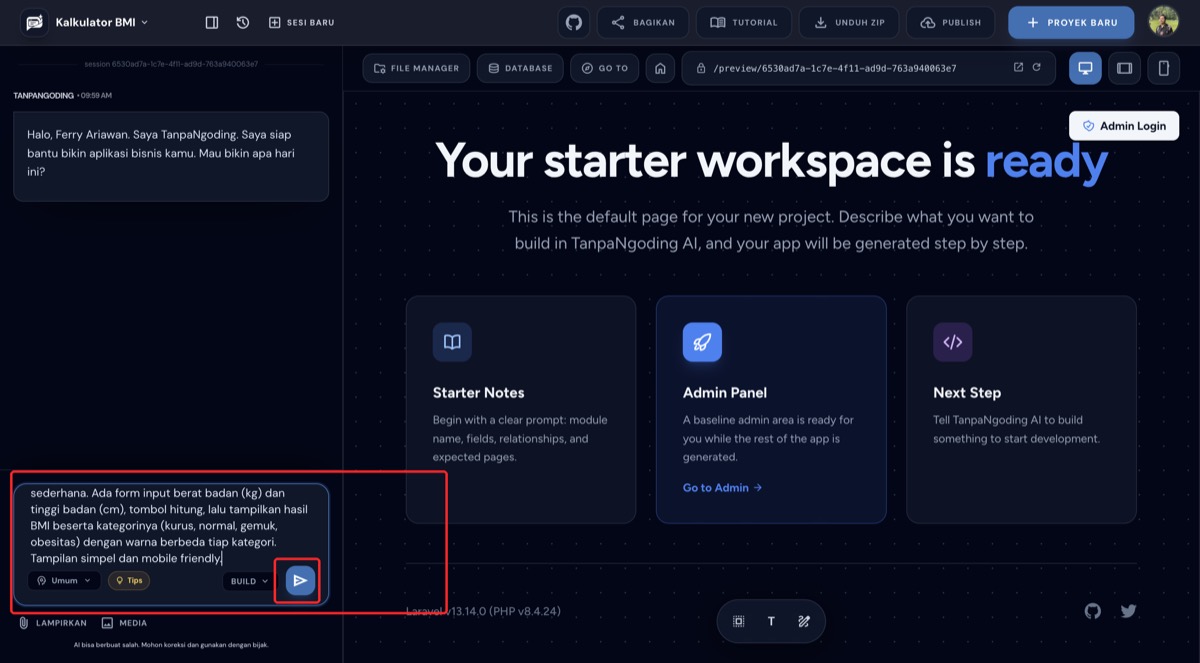Switch to tablet preview mode
Screen dimensions: 1200x663
tap(1125, 68)
